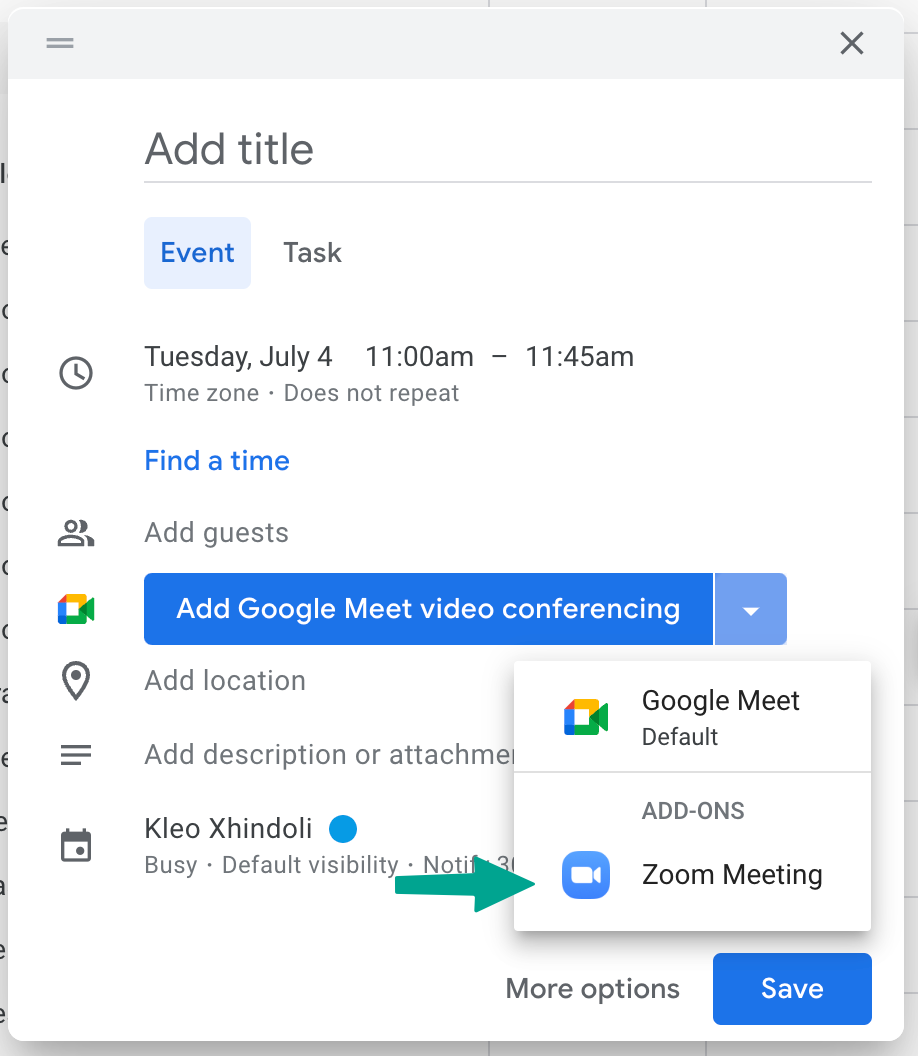The image size is (918, 1056).
Task: Select the Add guests people icon
Action: (75, 533)
